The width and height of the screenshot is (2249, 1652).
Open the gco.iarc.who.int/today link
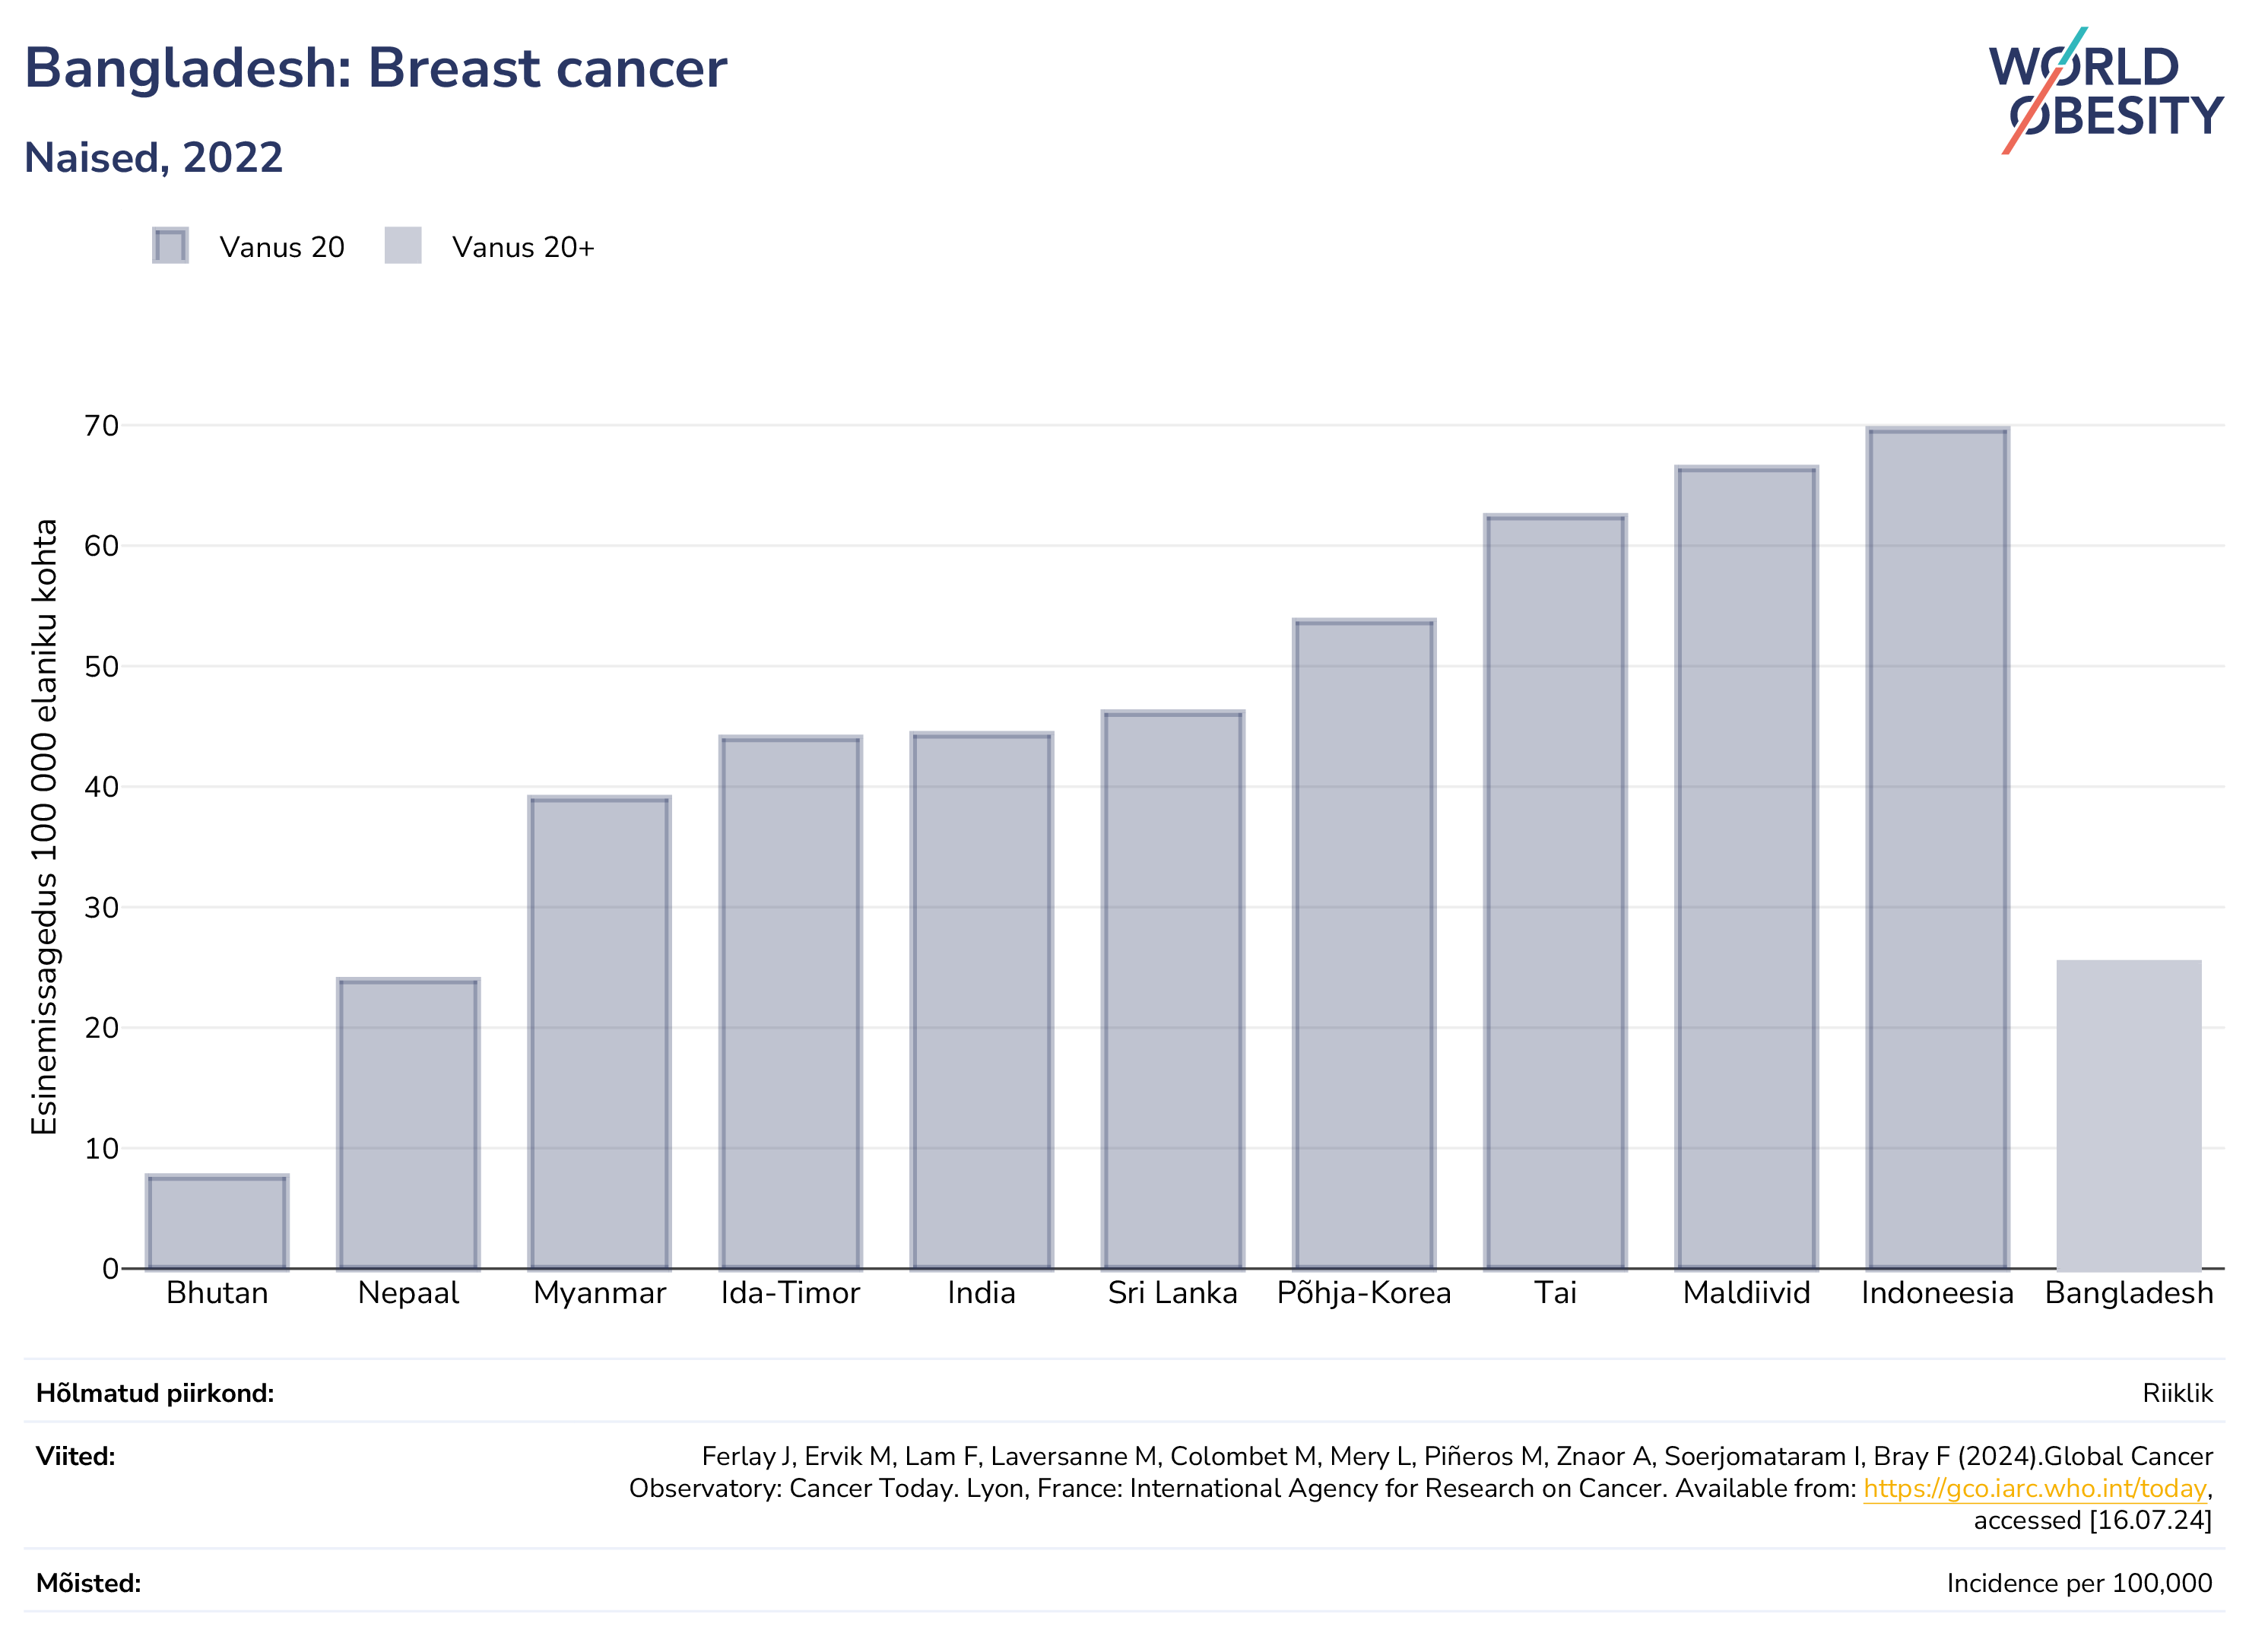(2034, 1489)
